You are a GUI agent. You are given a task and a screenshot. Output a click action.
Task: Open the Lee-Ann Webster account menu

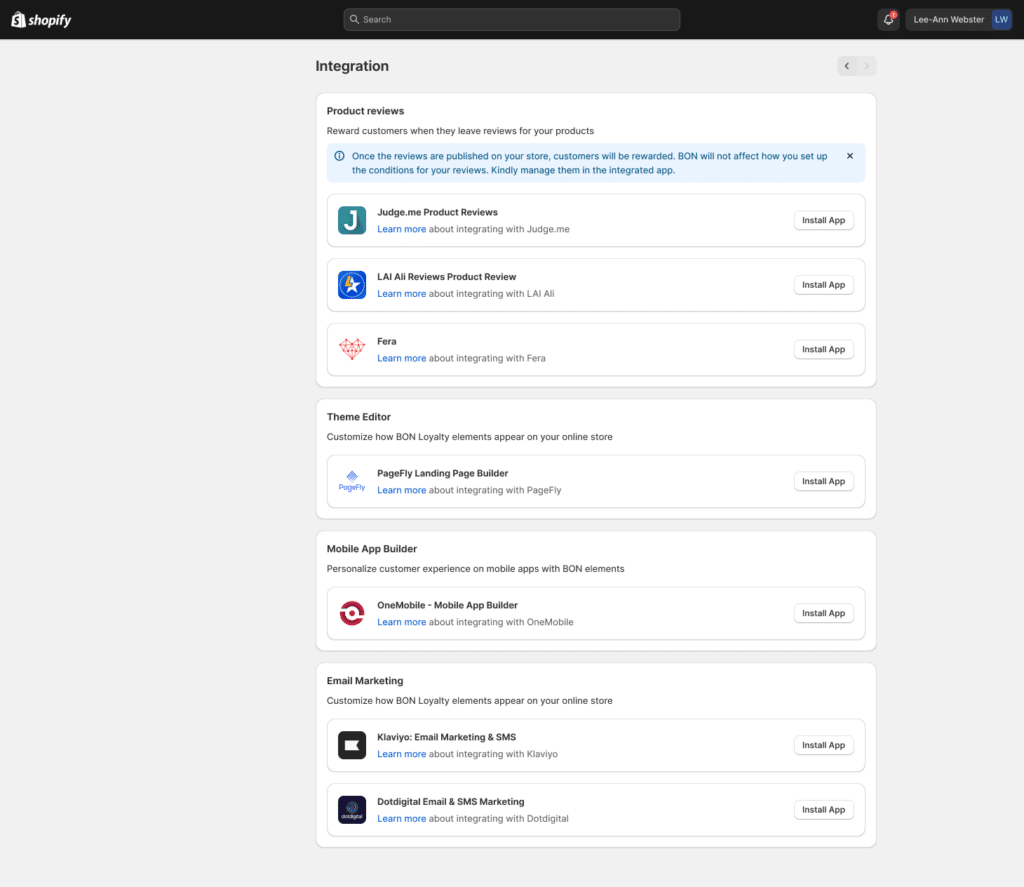pyautogui.click(x=958, y=20)
